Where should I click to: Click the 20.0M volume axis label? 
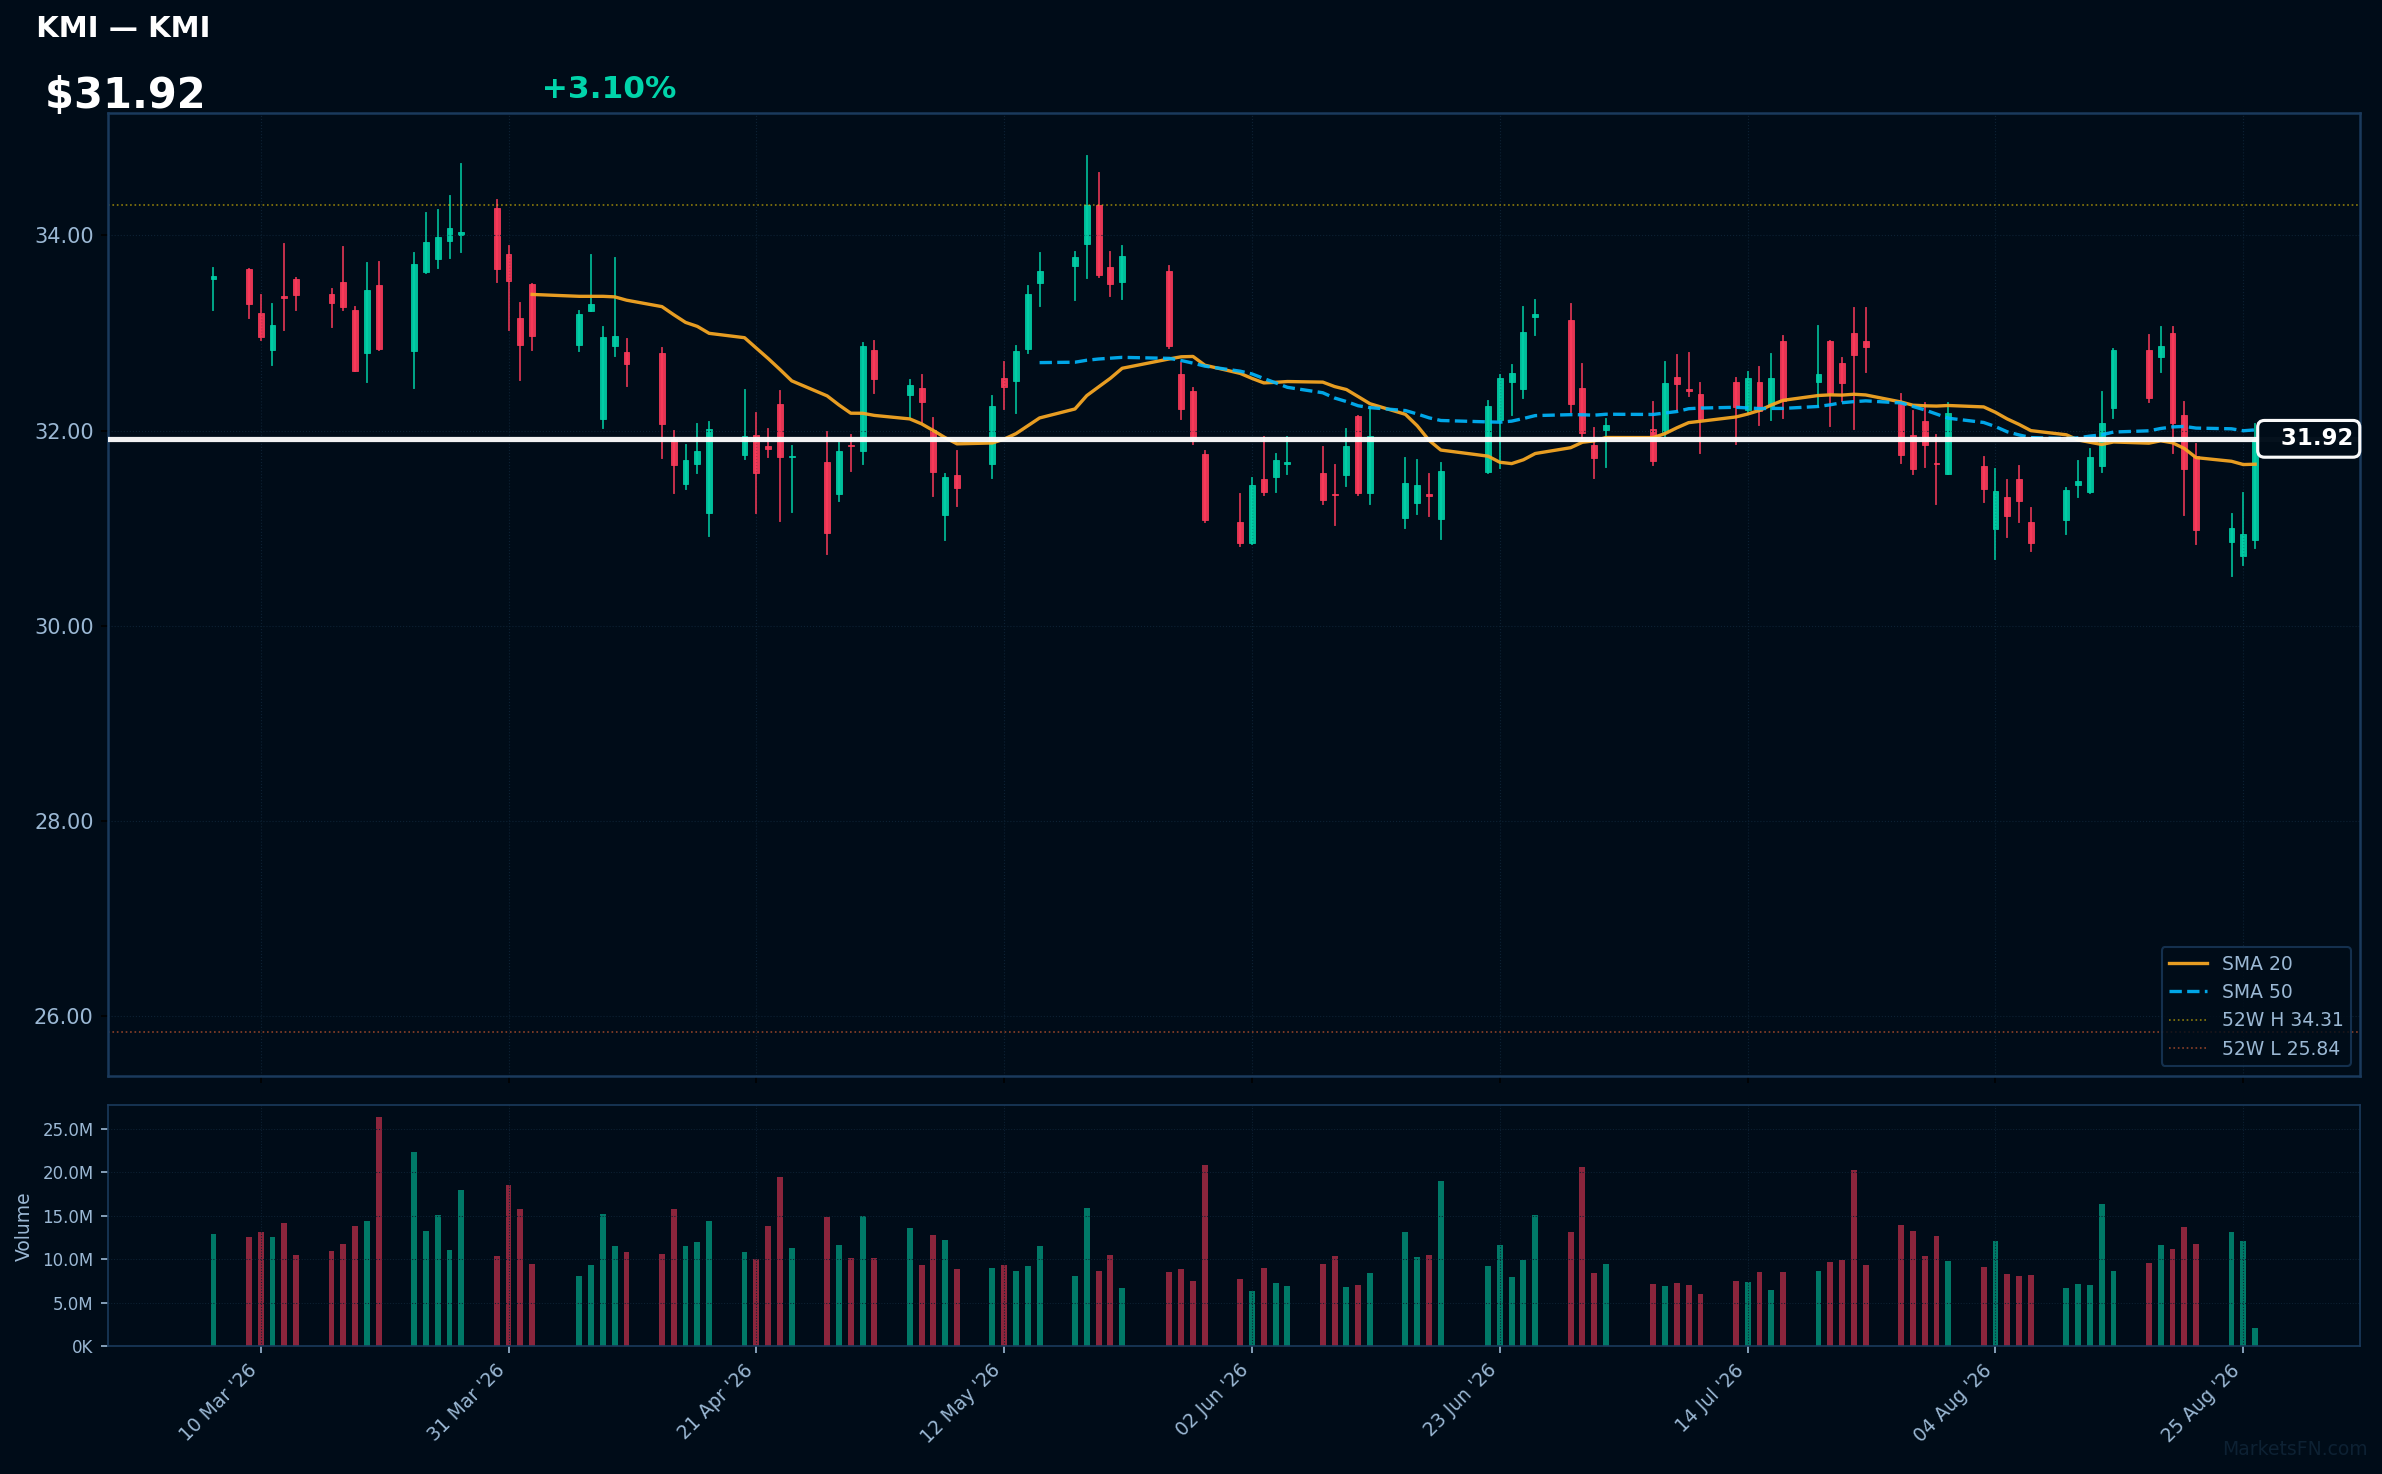click(68, 1173)
